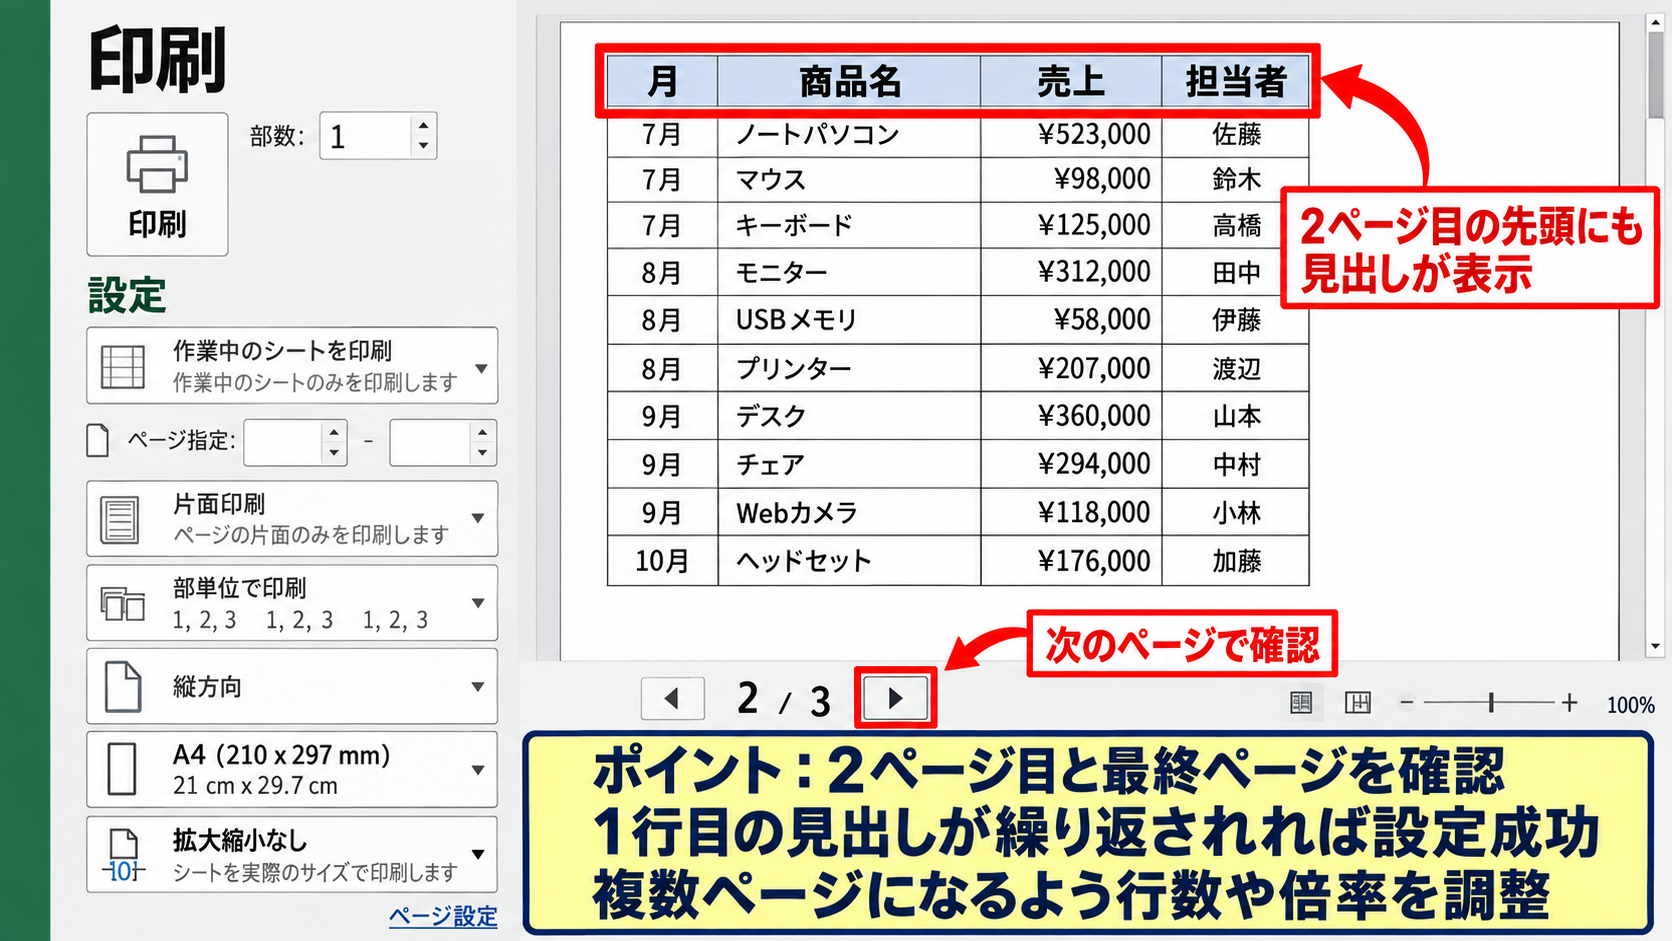The image size is (1672, 941).
Task: Increase copies with 部数 up arrow
Action: [424, 126]
